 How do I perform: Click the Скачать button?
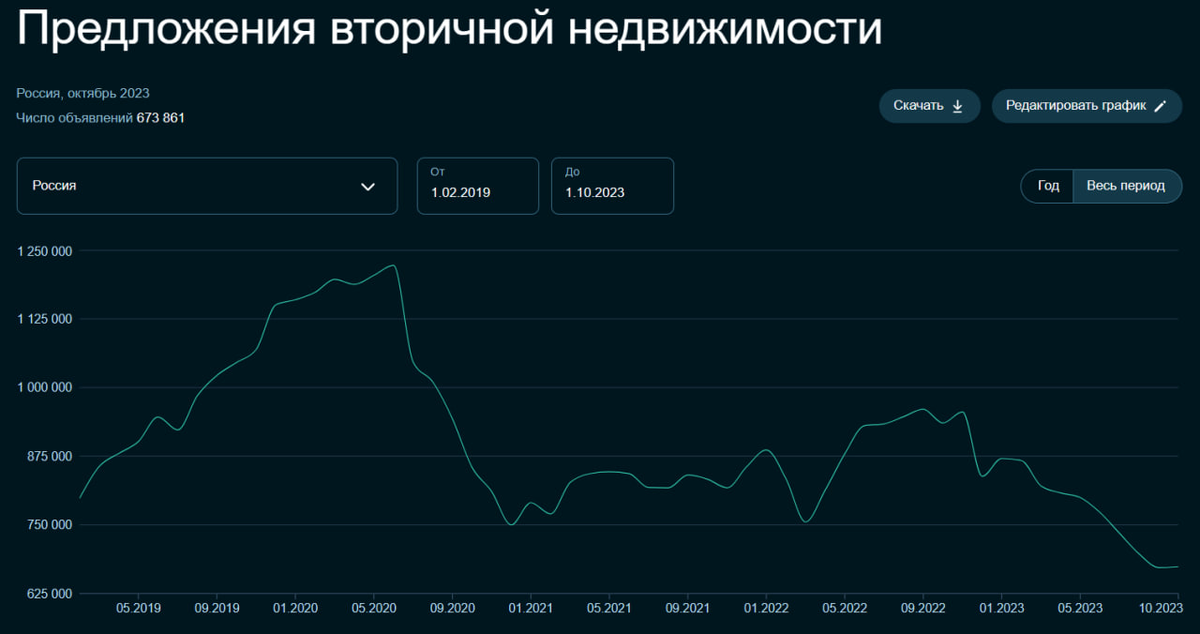point(928,105)
